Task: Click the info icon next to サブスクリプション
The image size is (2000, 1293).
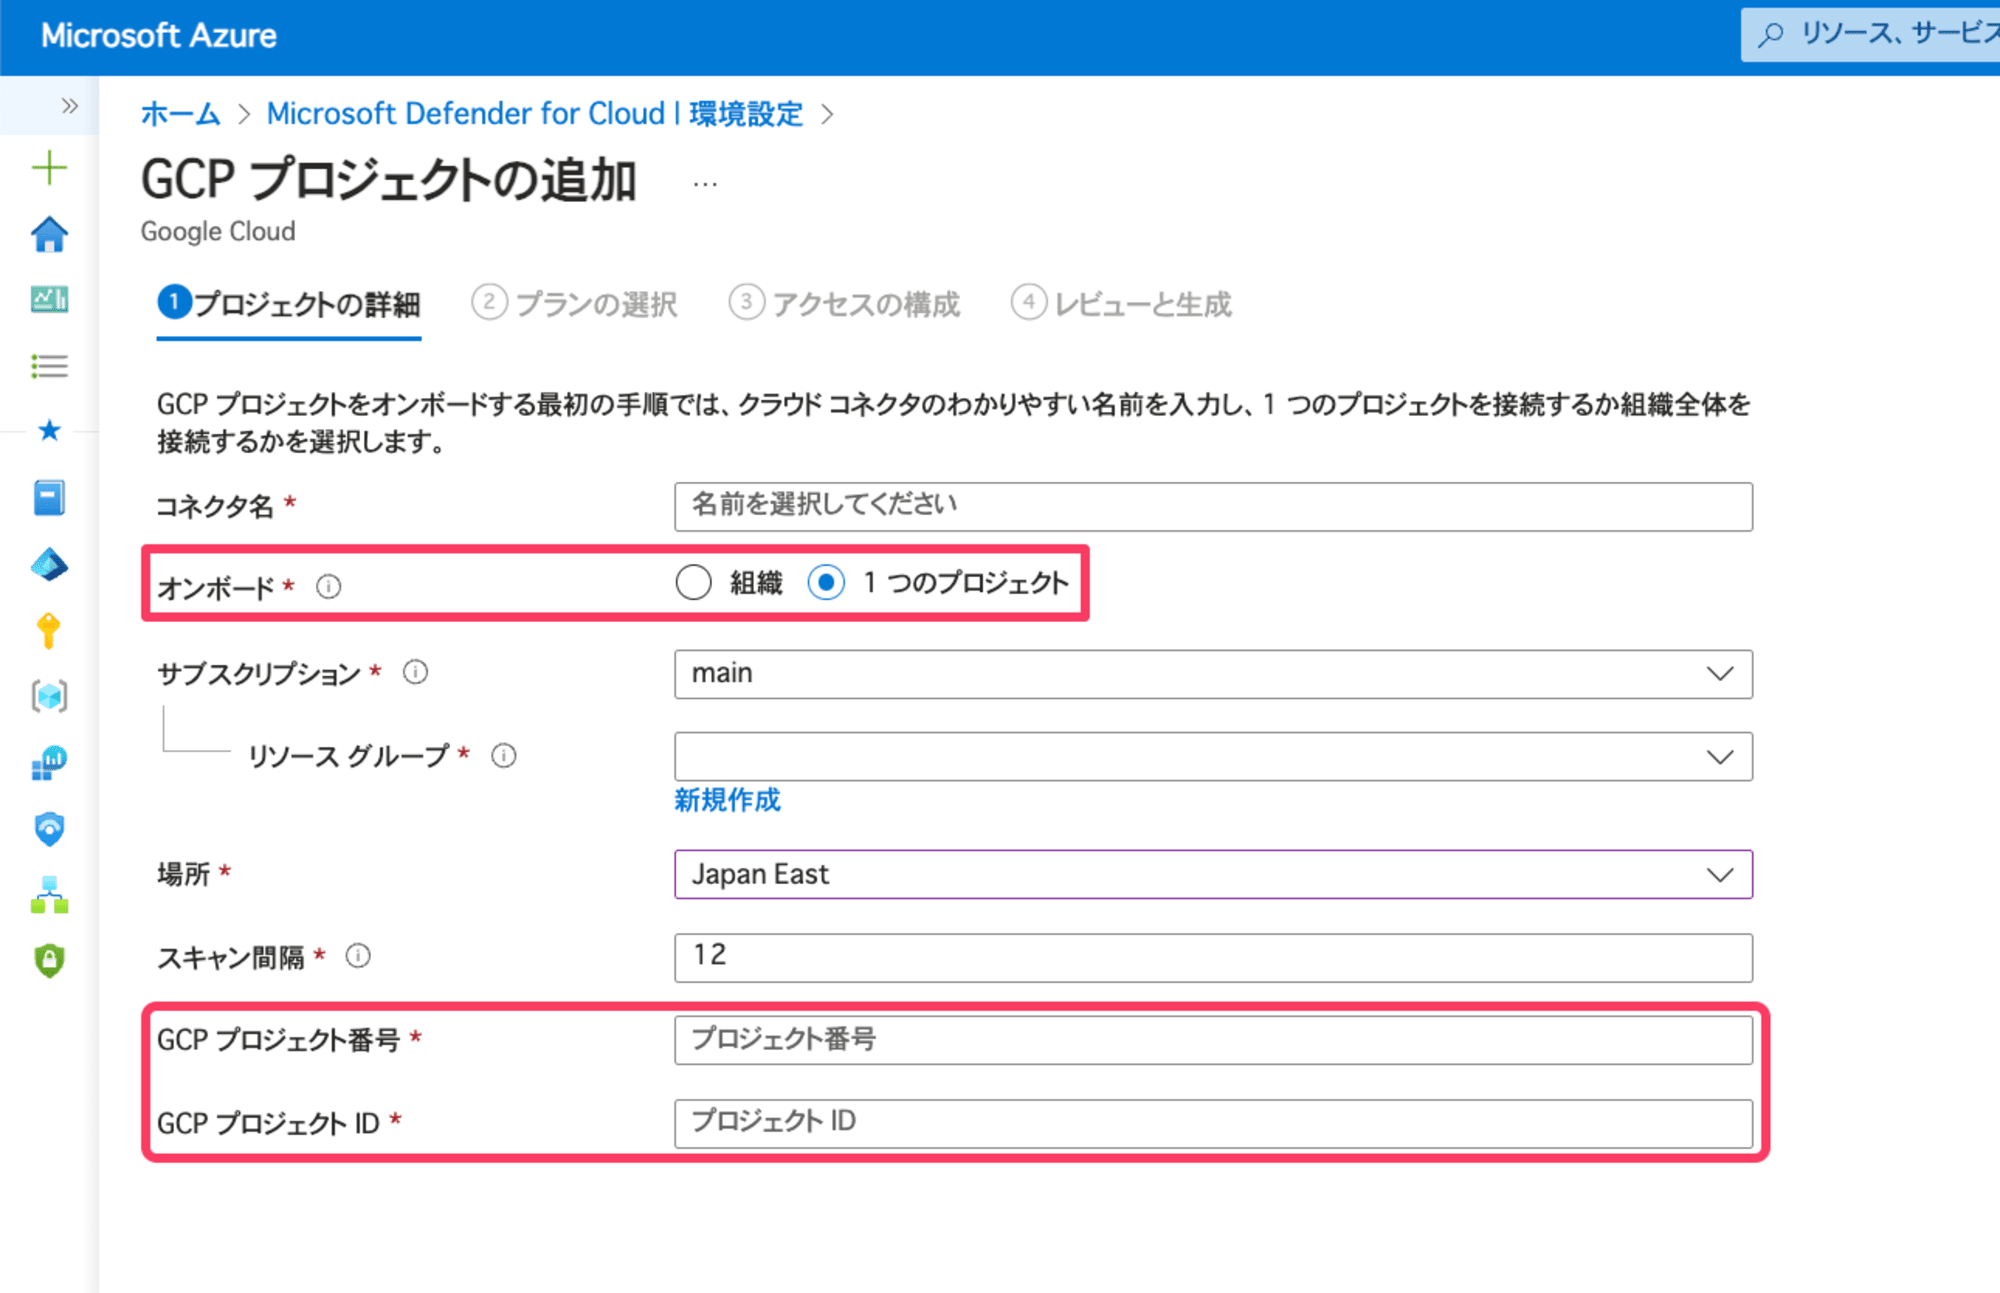Action: tap(416, 672)
